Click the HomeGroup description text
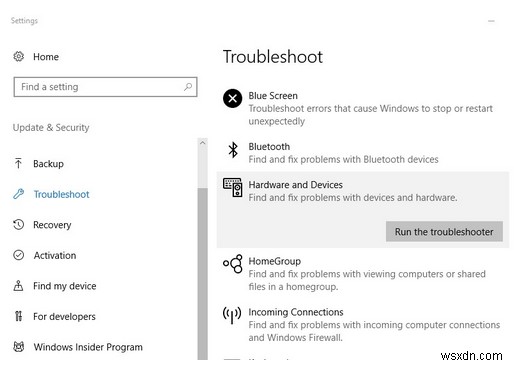Screen dimensions: 514x366 click(367, 280)
